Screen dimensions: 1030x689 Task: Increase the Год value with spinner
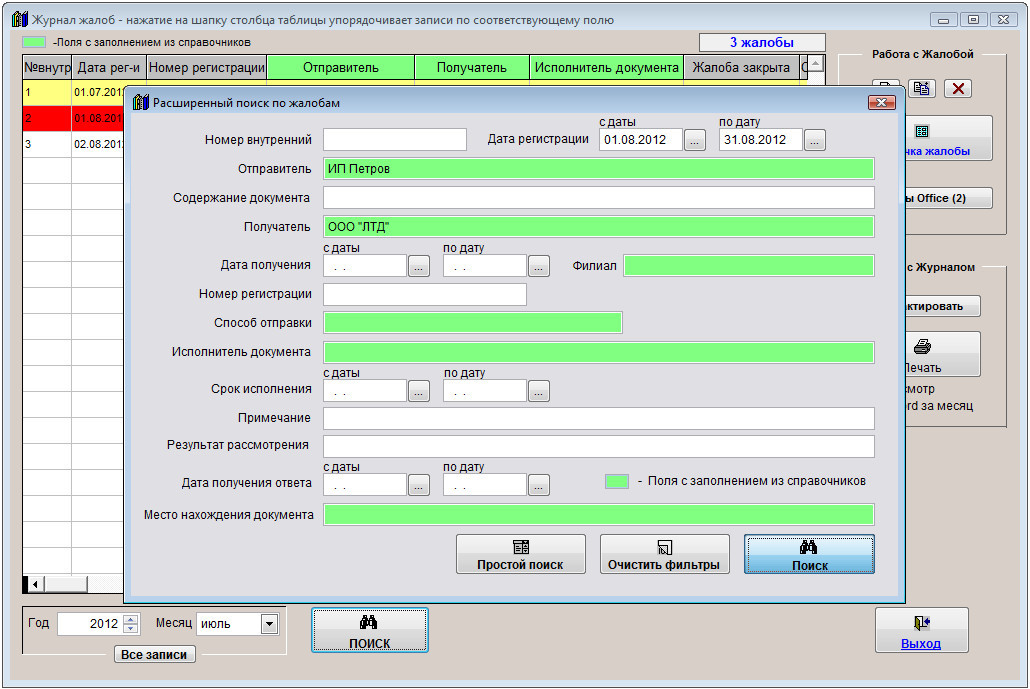(131, 619)
